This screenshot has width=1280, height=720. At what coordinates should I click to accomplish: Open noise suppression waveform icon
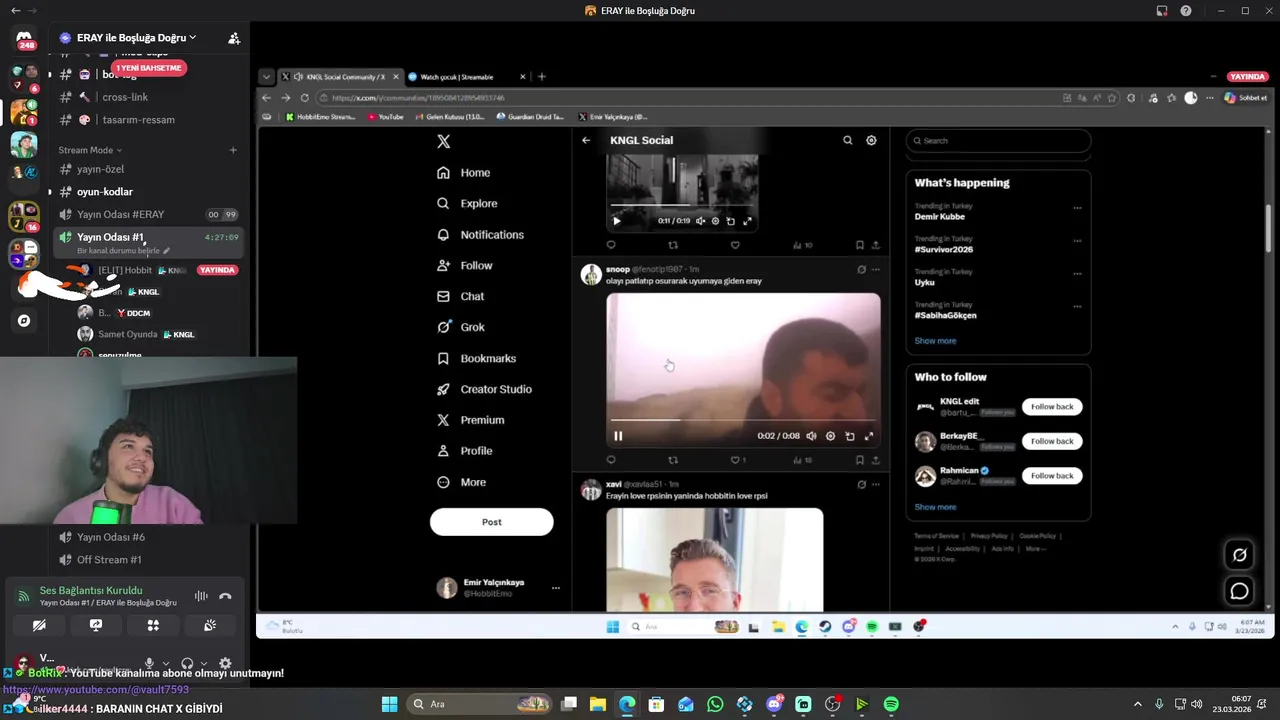(201, 596)
